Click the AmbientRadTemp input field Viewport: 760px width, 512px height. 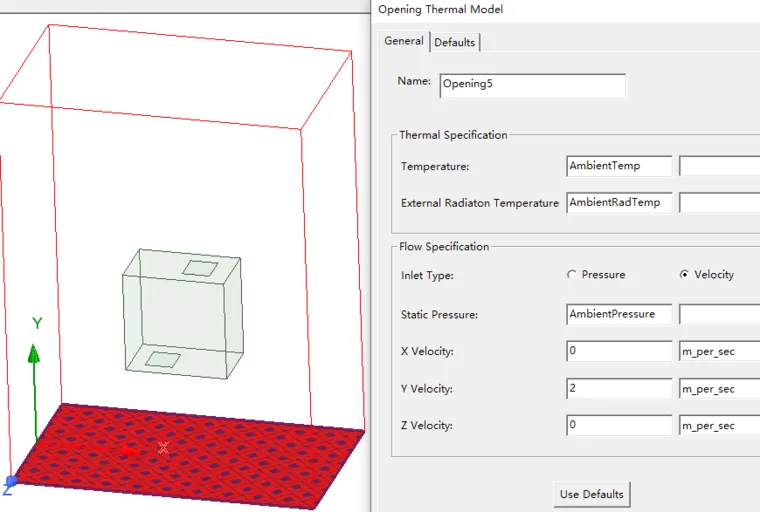pyautogui.click(x=619, y=202)
